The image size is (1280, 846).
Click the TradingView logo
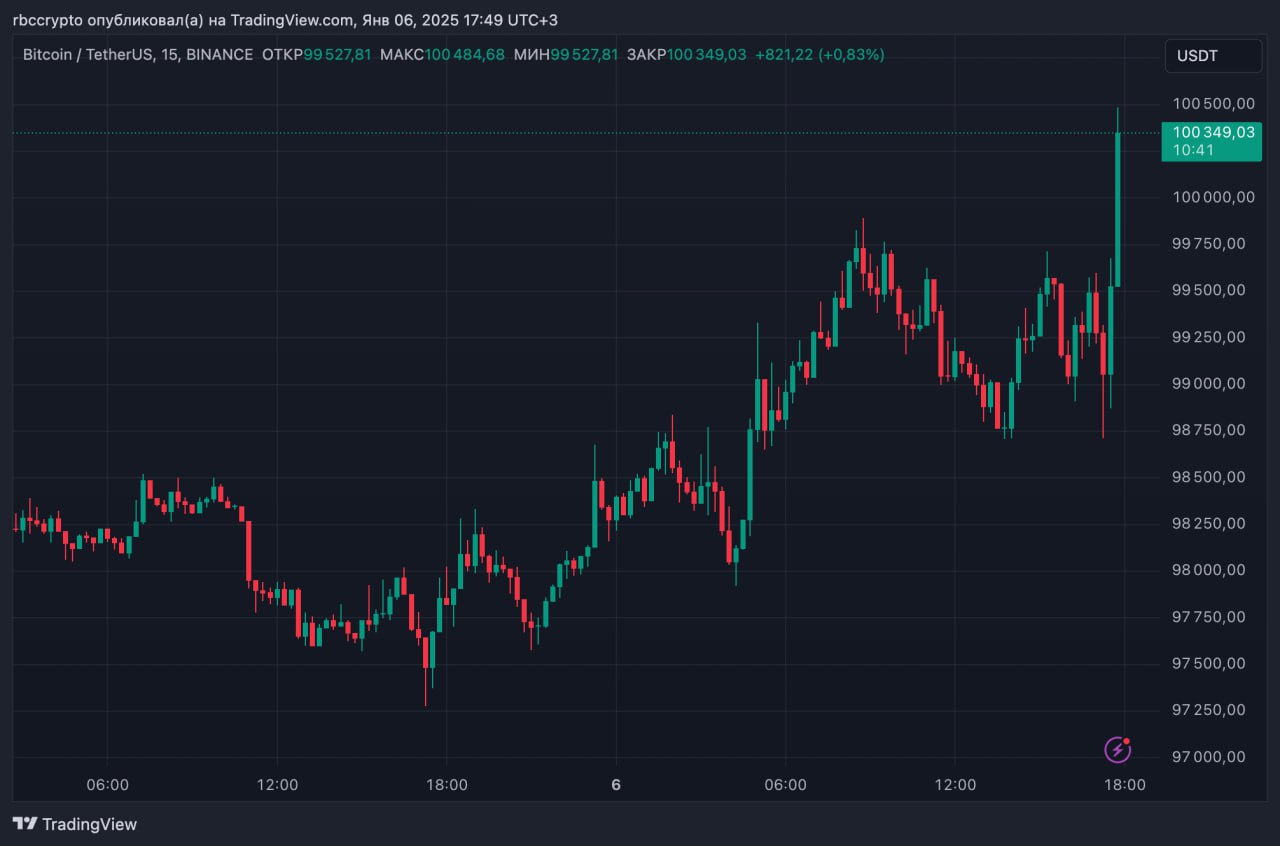[x=75, y=824]
